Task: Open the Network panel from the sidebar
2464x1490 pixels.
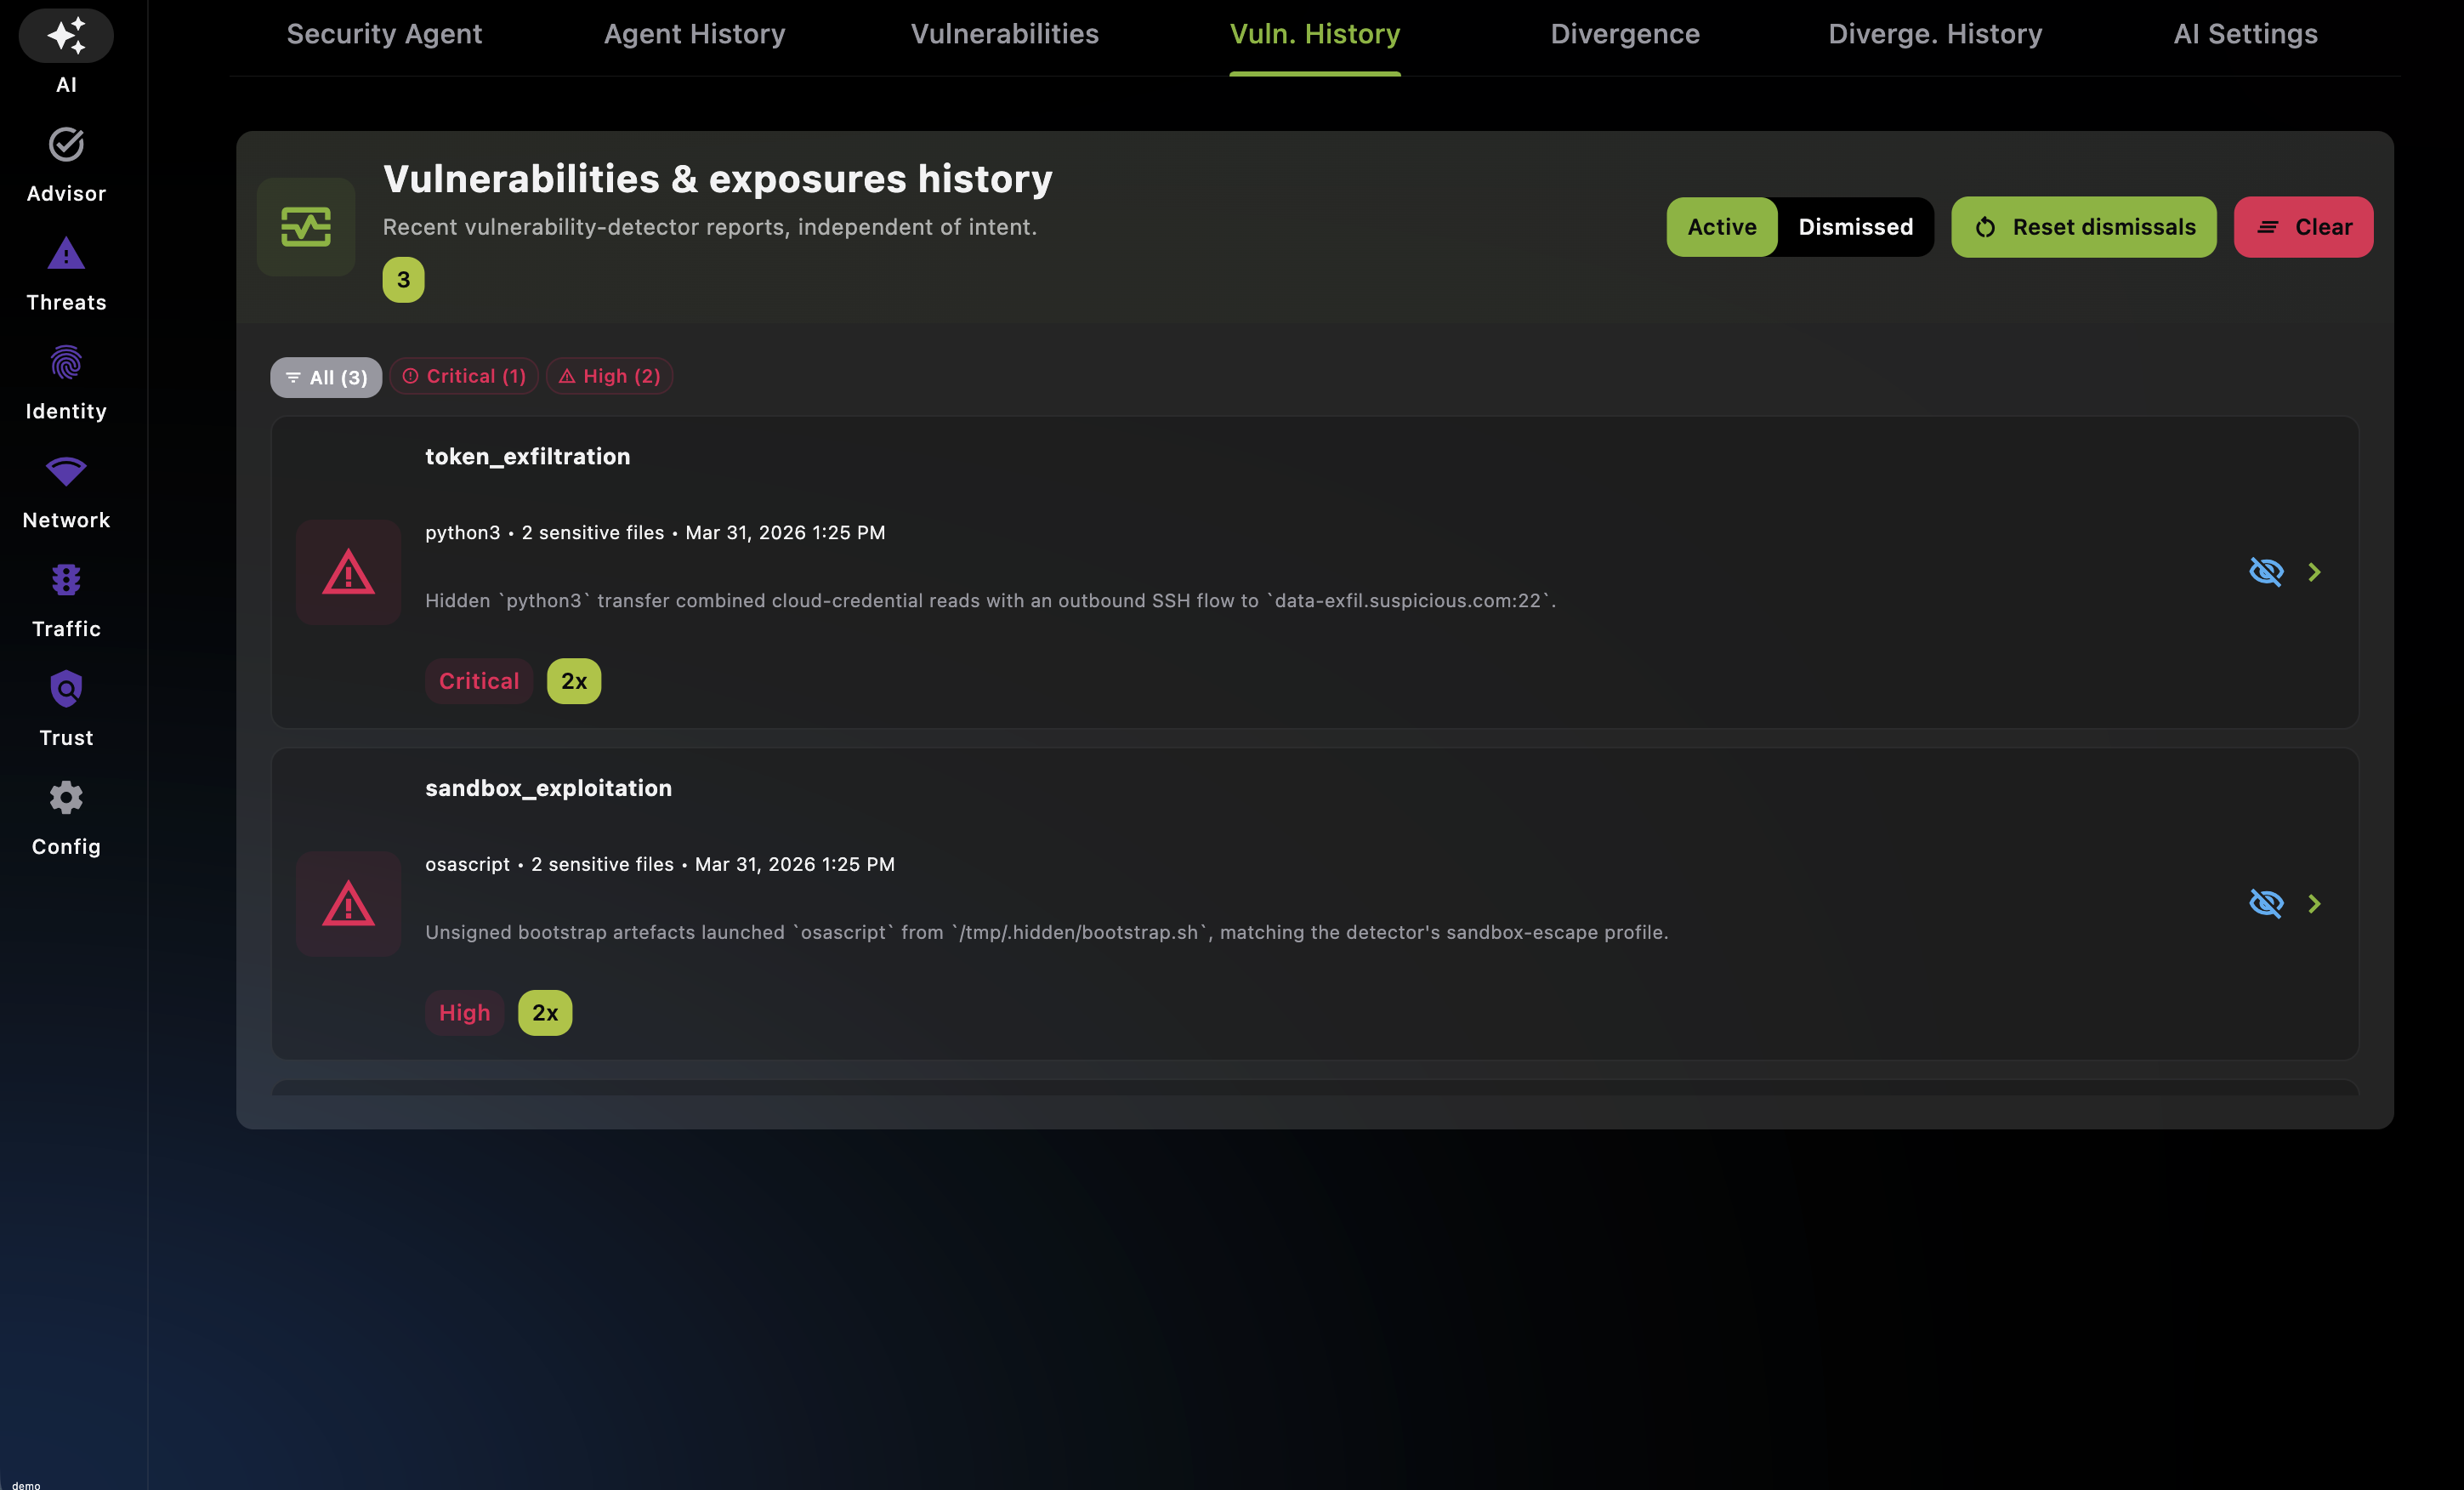Action: [x=65, y=471]
